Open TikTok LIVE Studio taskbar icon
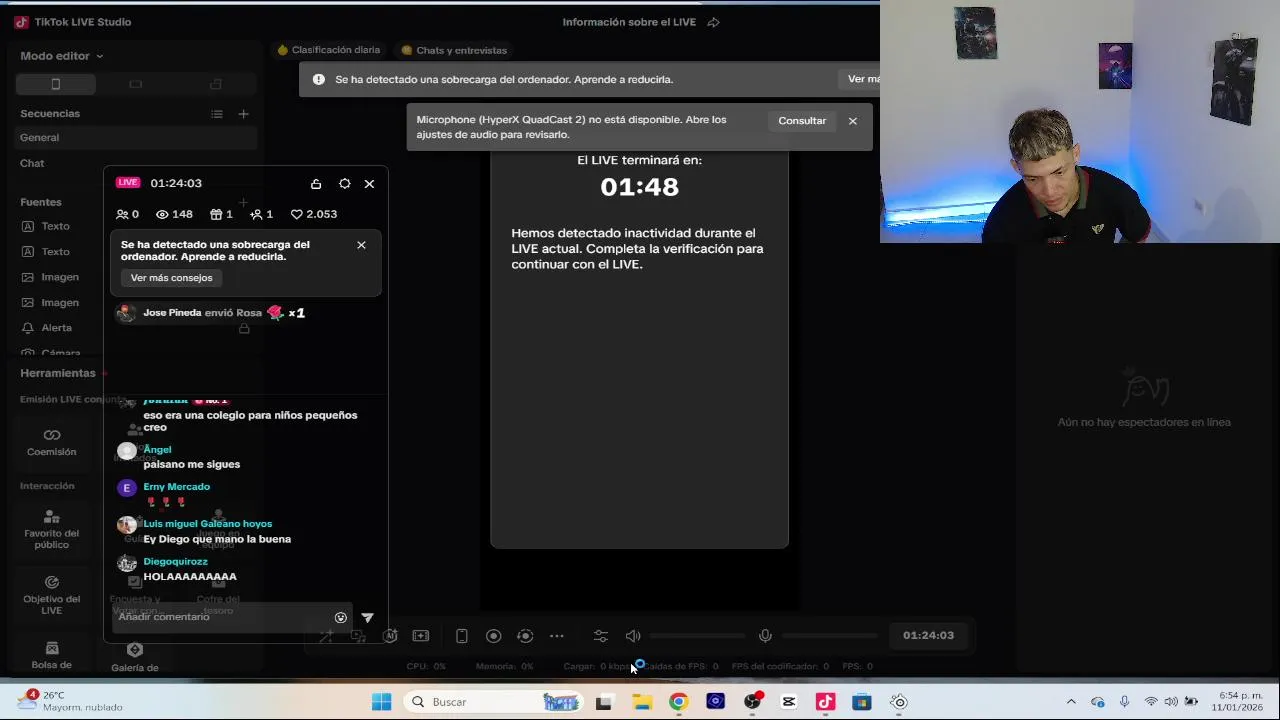 (825, 702)
